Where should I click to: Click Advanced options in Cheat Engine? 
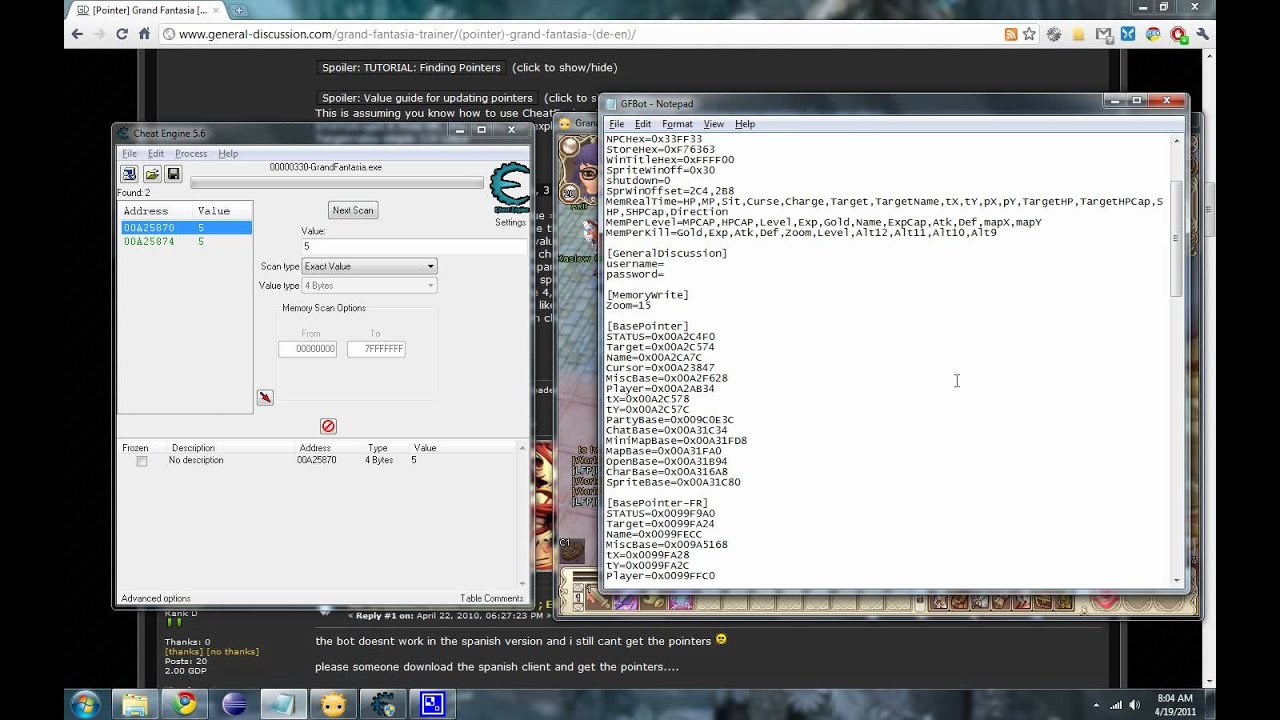[156, 598]
